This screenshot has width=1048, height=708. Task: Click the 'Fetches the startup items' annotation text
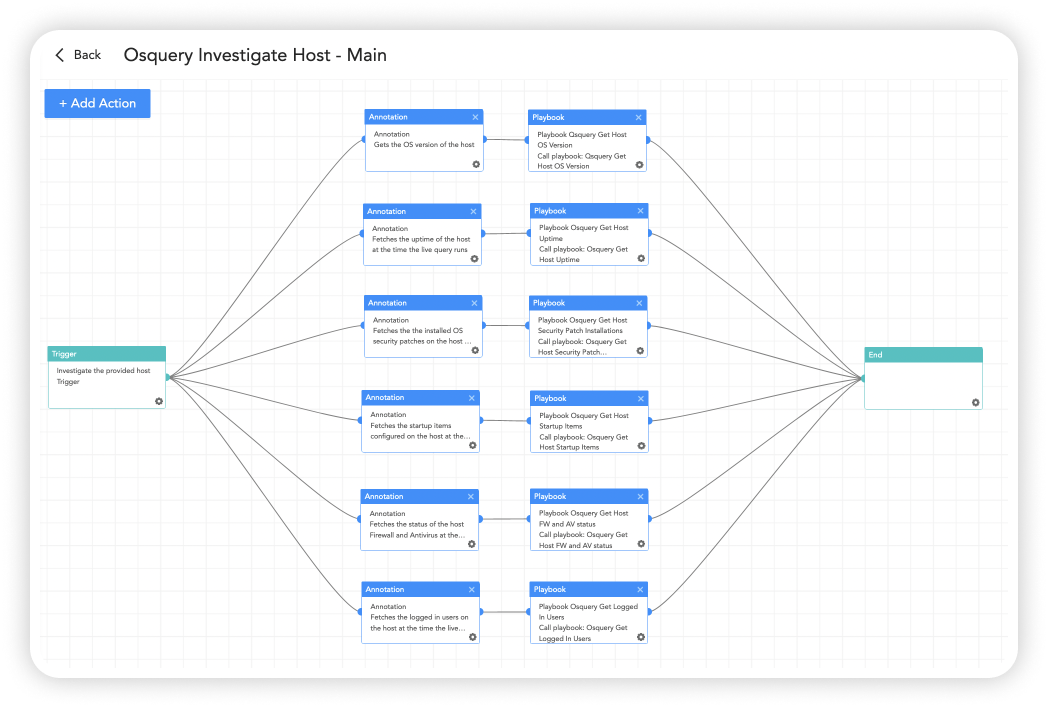420,431
